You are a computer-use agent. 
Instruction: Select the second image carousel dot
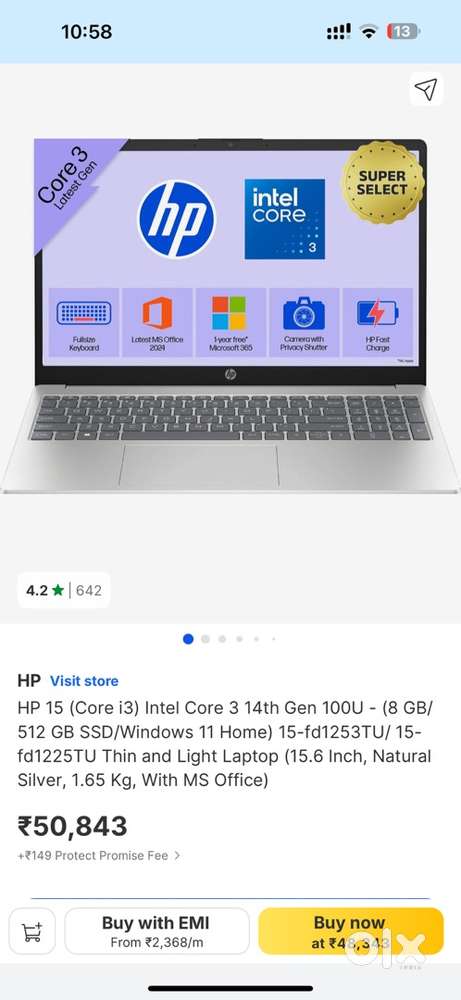pos(205,639)
